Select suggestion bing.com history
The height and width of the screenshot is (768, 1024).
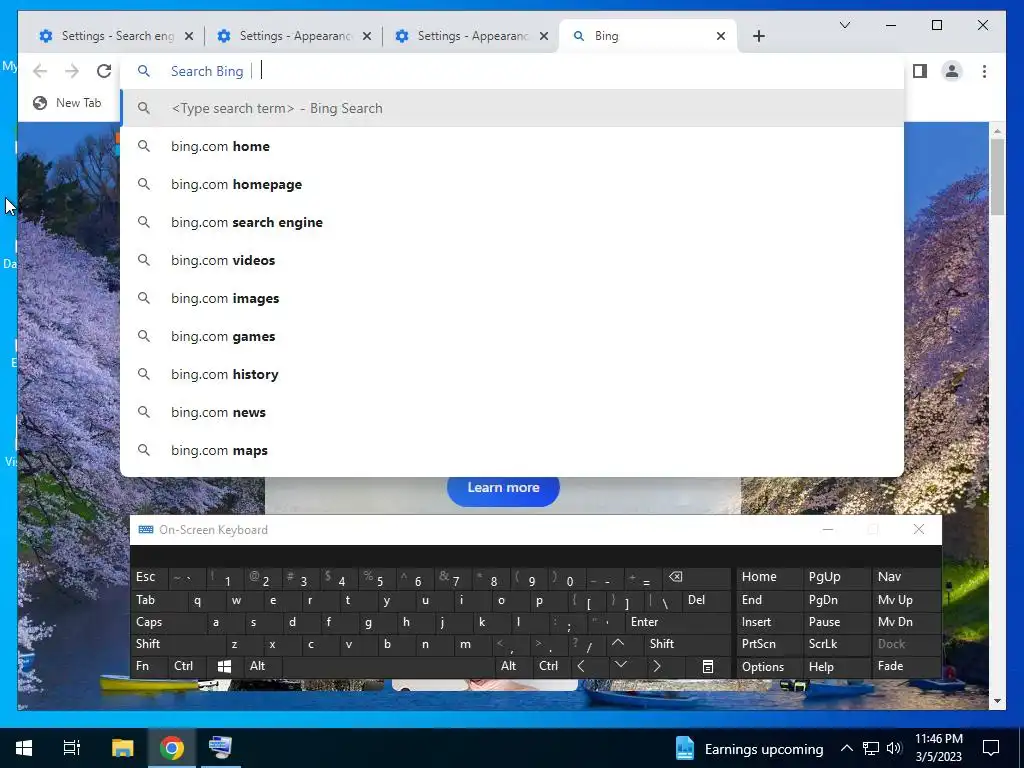coord(512,374)
